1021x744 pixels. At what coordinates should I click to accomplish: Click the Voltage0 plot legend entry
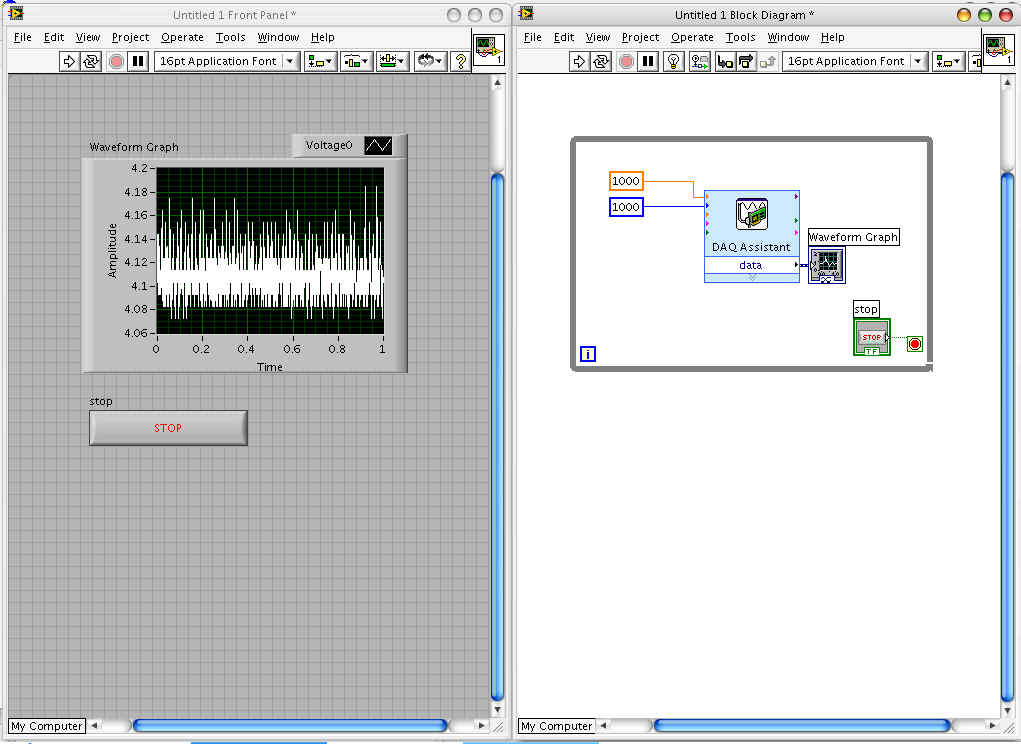click(x=329, y=145)
